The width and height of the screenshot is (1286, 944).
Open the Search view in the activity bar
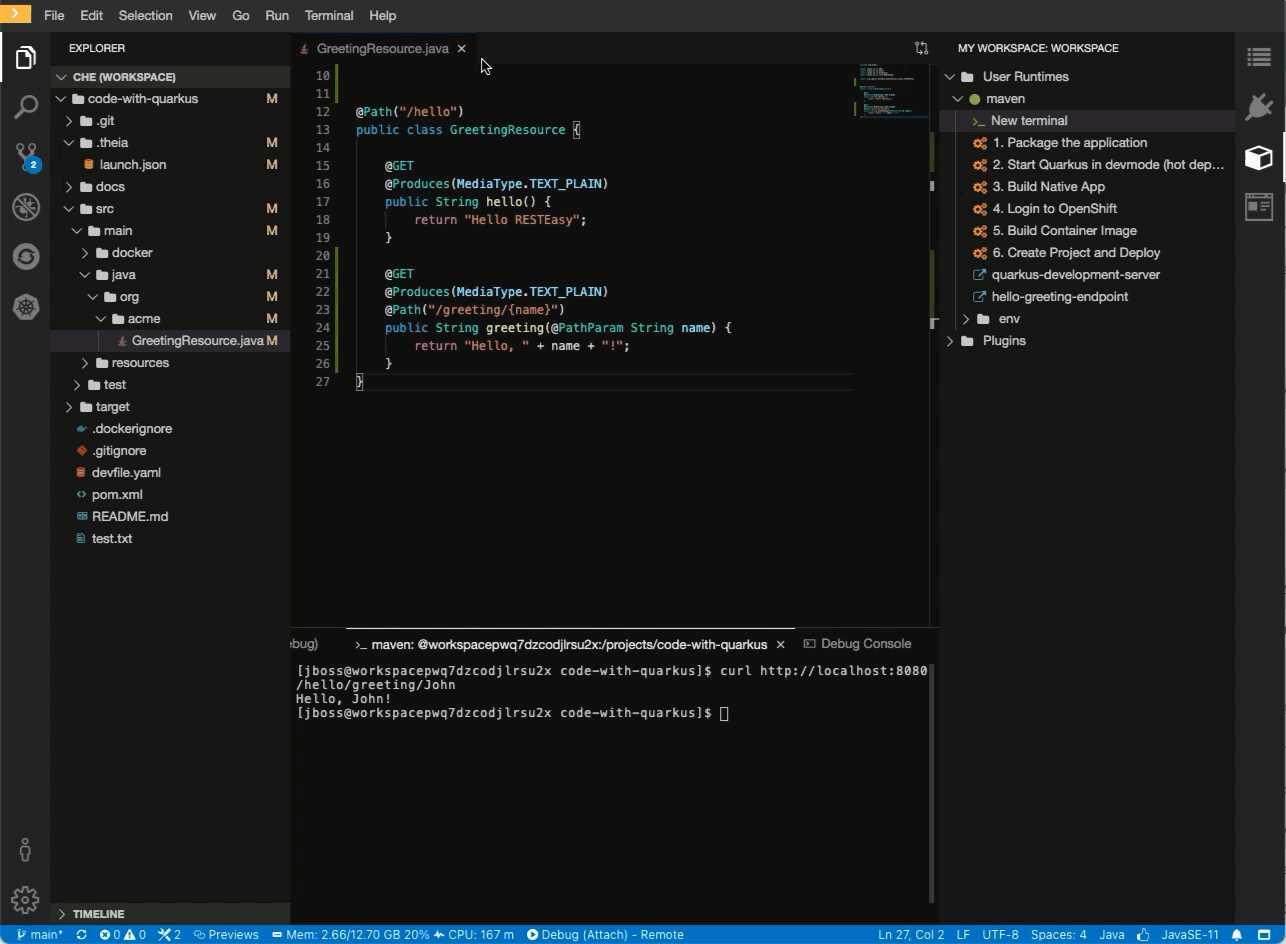[x=26, y=107]
